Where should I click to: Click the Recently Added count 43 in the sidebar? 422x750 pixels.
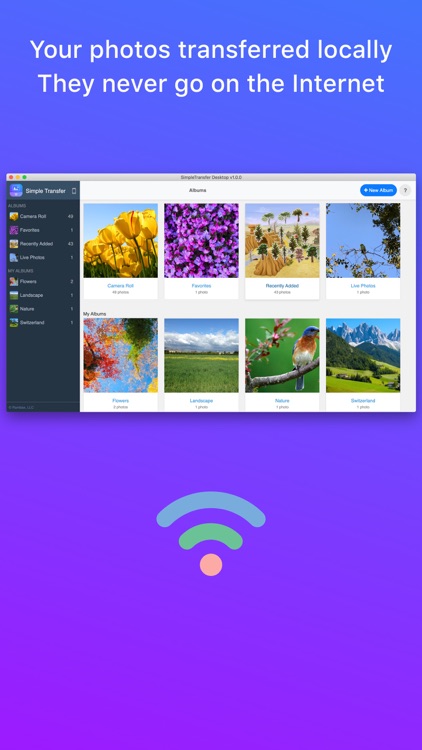point(70,244)
